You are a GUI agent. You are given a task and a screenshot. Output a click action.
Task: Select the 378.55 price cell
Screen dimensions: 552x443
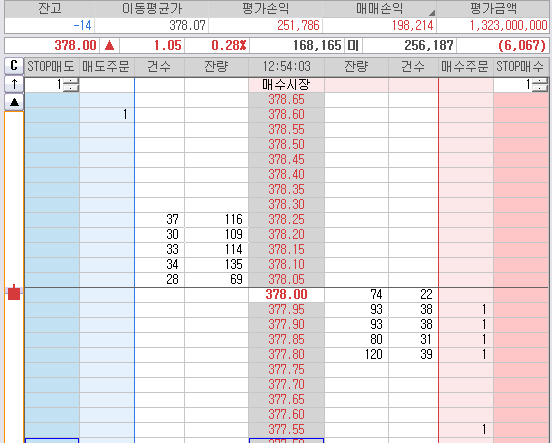click(286, 130)
